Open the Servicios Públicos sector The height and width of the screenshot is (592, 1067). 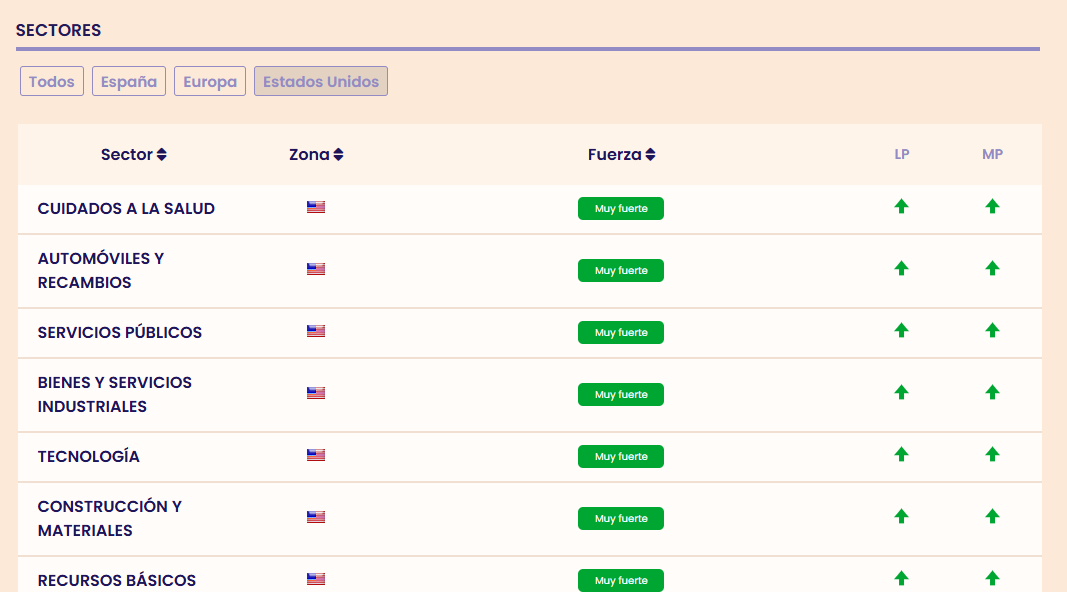pos(120,332)
